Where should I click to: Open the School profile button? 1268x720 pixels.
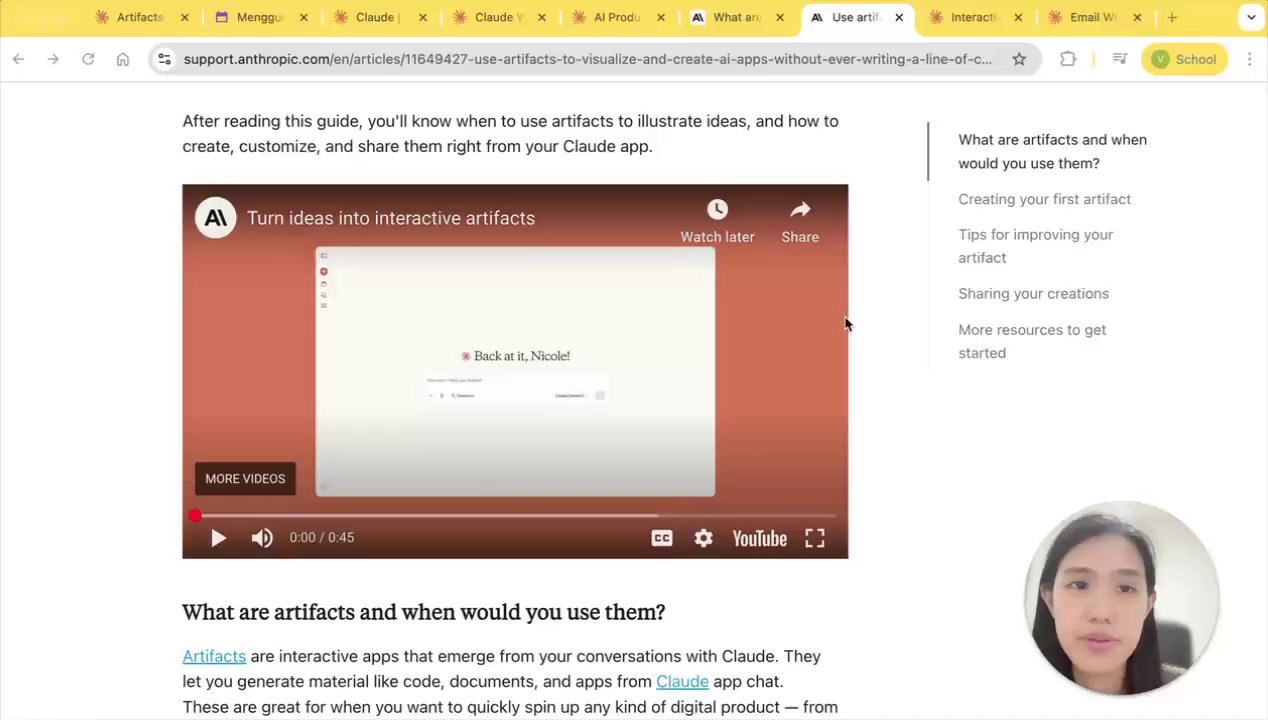[1184, 59]
